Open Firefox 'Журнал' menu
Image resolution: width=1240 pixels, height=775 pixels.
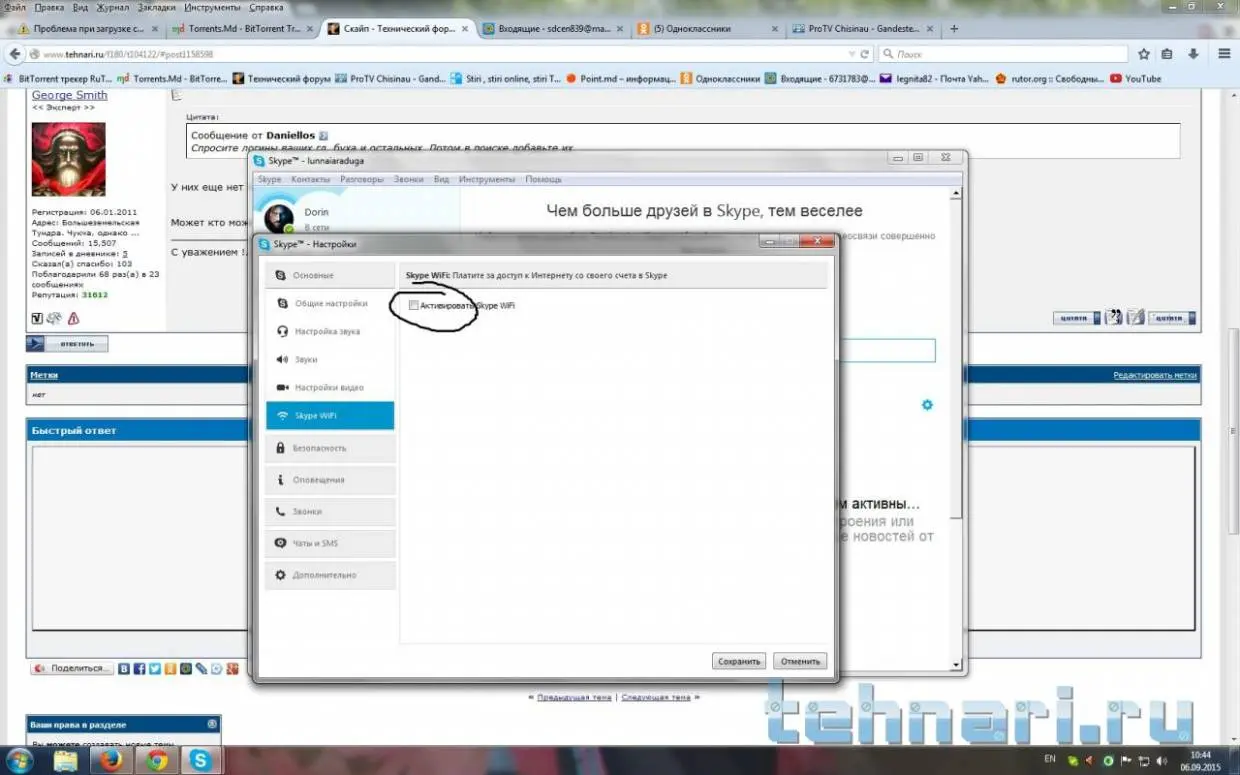113,7
